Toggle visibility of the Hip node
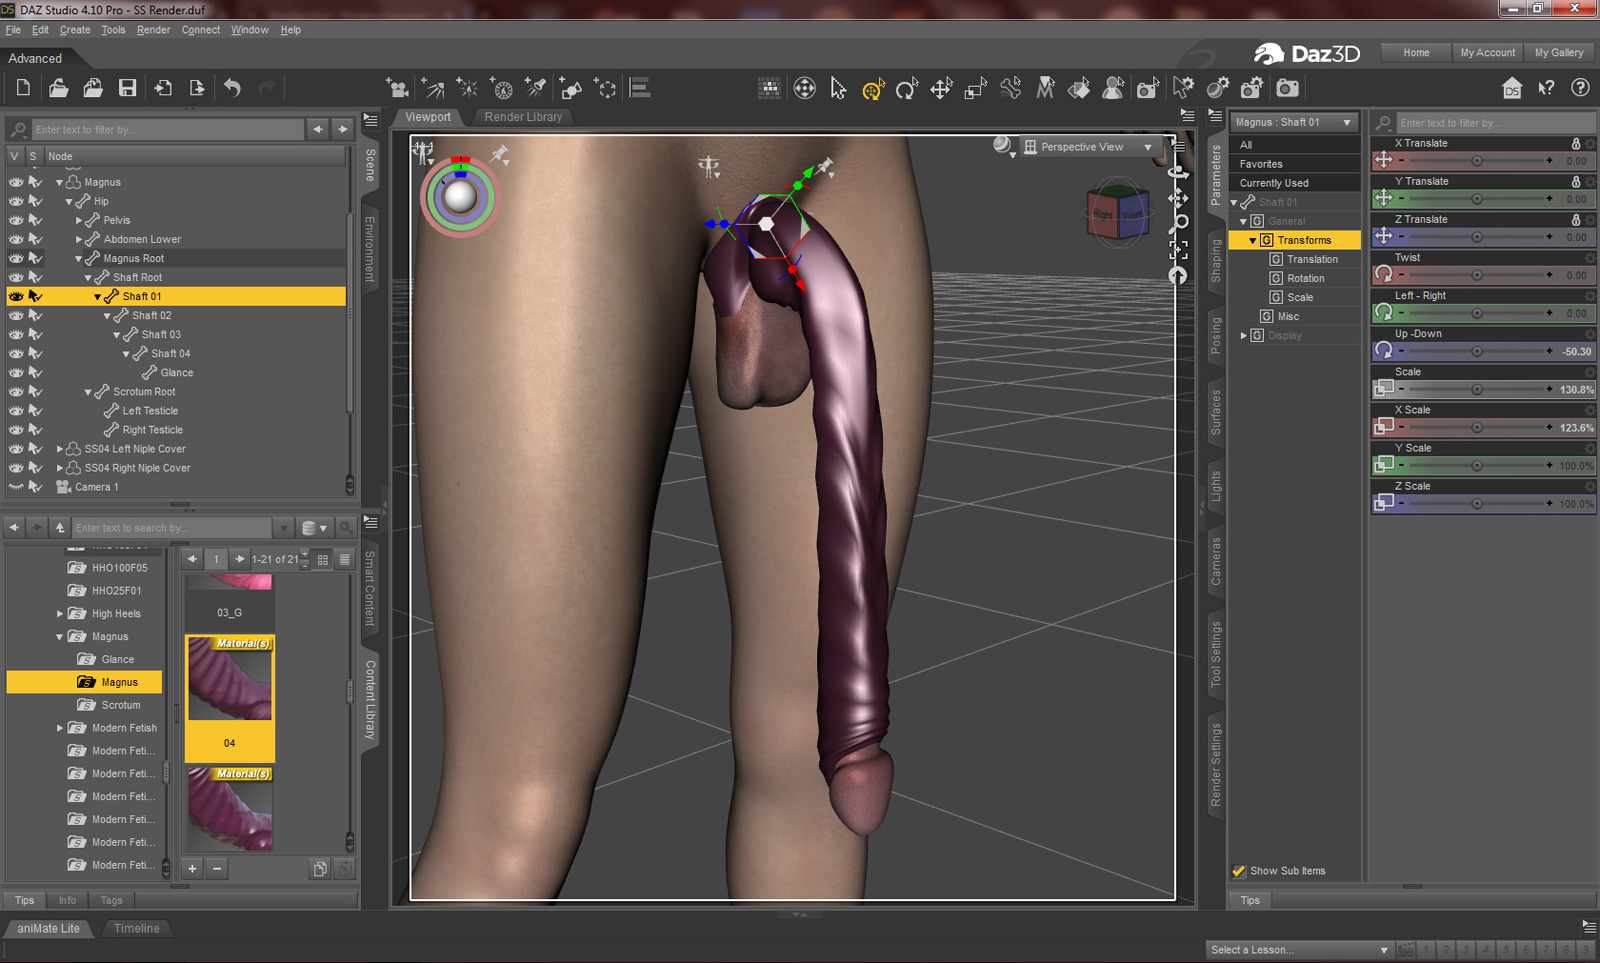 point(16,201)
